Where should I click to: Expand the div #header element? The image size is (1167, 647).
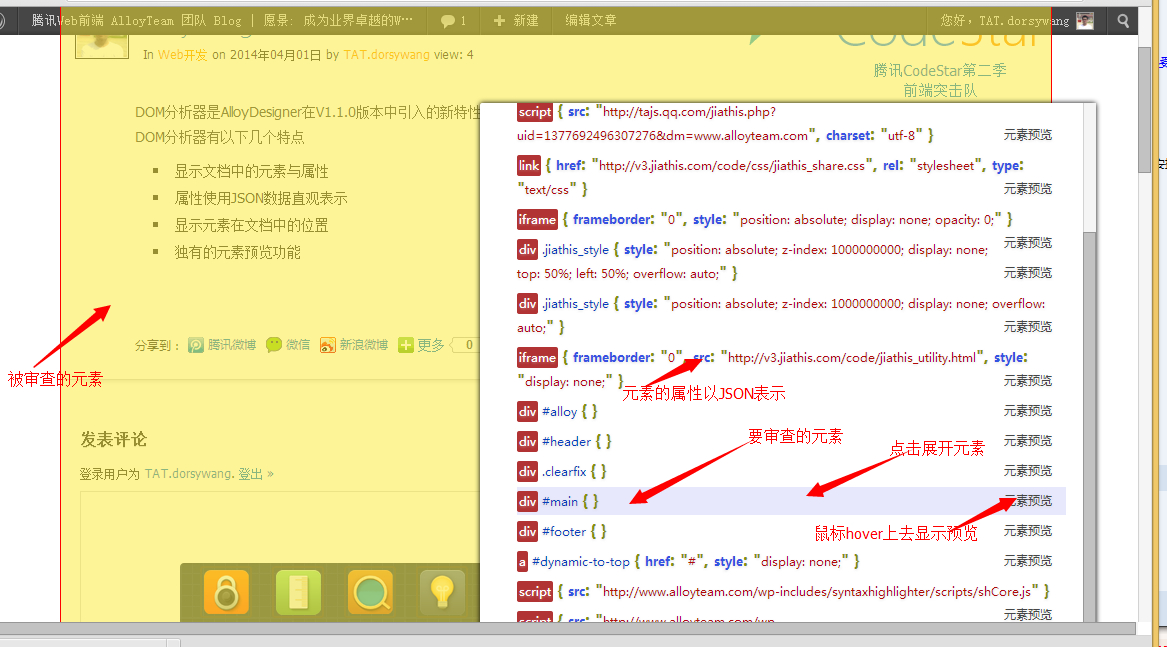coord(565,441)
